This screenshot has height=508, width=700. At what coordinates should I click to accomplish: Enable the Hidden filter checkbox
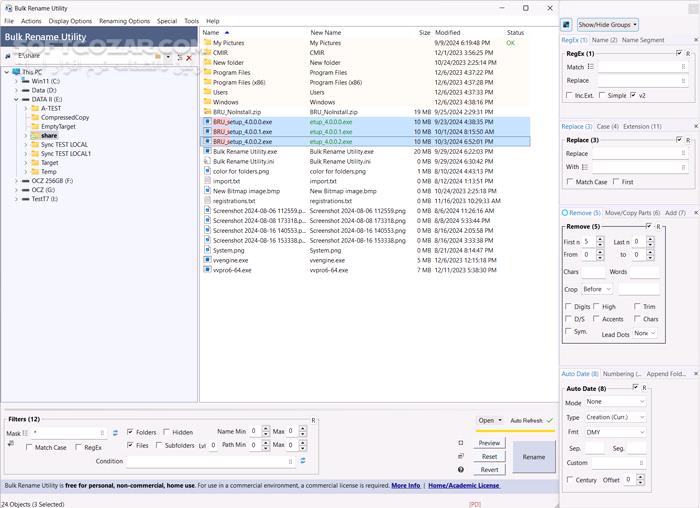click(167, 432)
